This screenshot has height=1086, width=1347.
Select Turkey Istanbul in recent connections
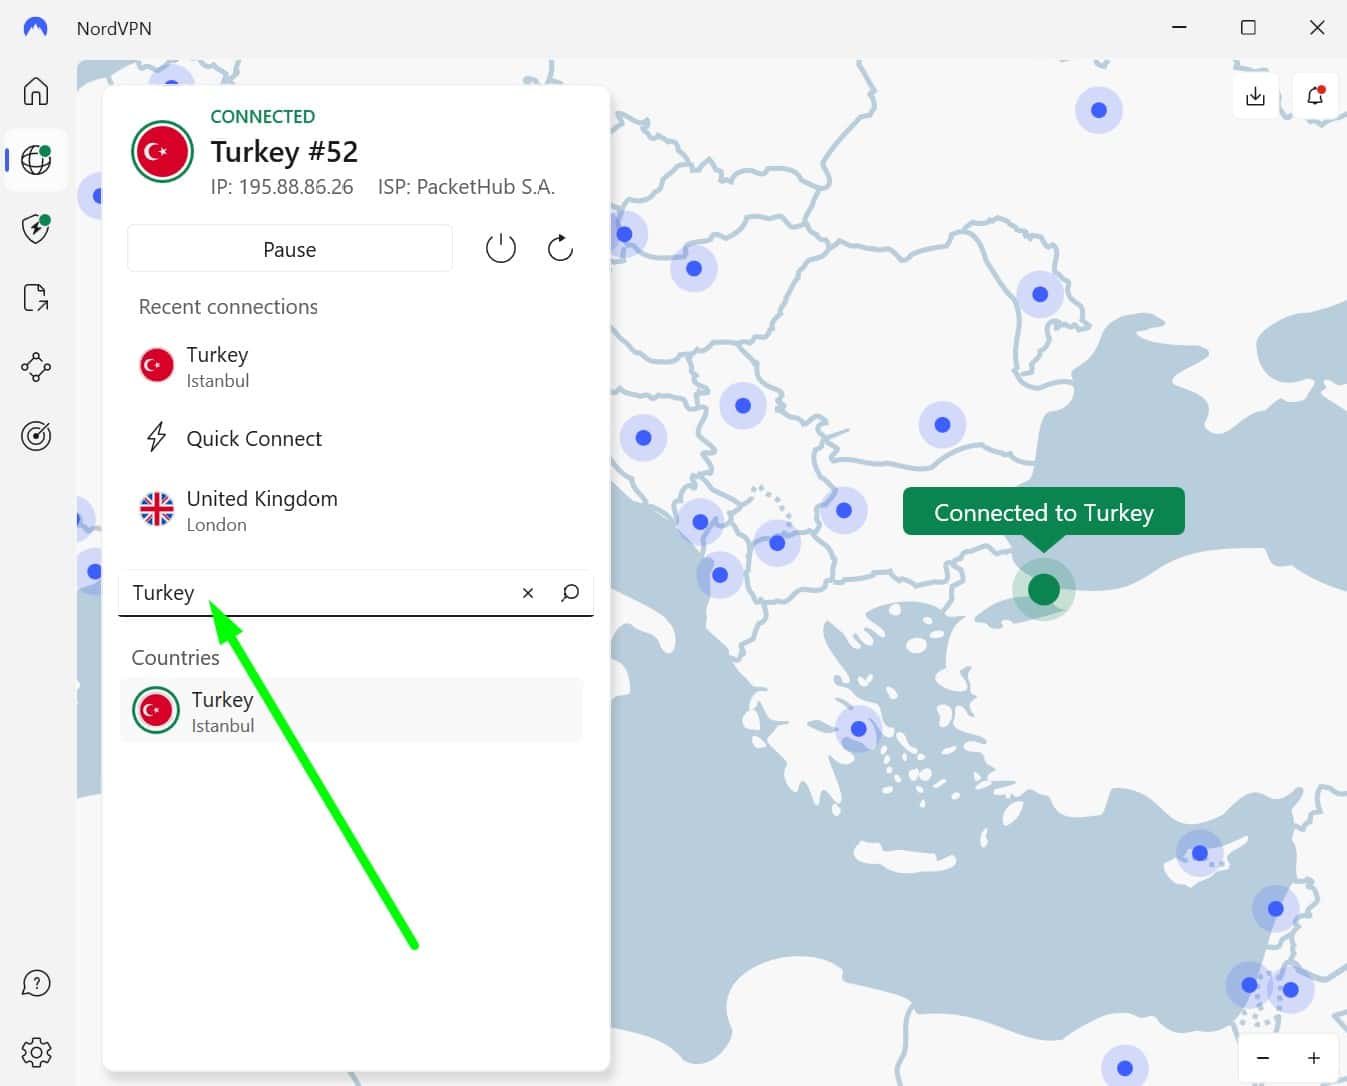[x=355, y=367]
